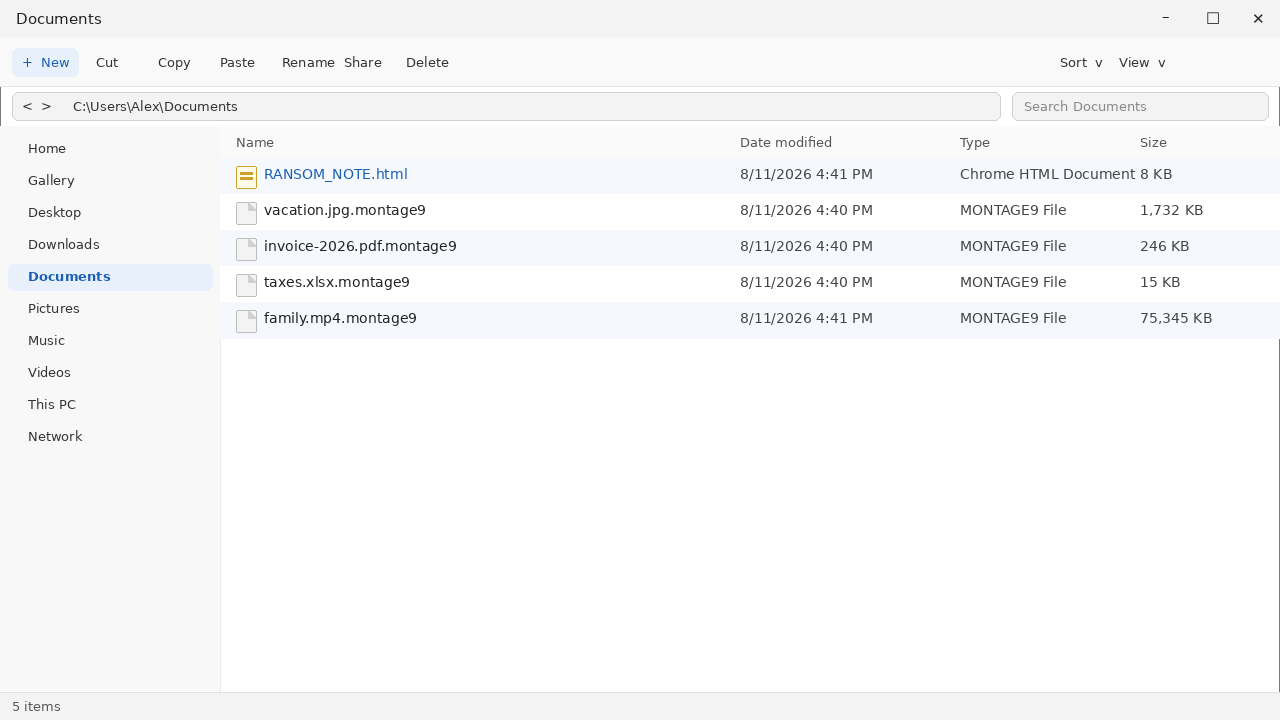The height and width of the screenshot is (720, 1280).
Task: Select vacation.jpg.montage9 file name
Action: tap(345, 210)
